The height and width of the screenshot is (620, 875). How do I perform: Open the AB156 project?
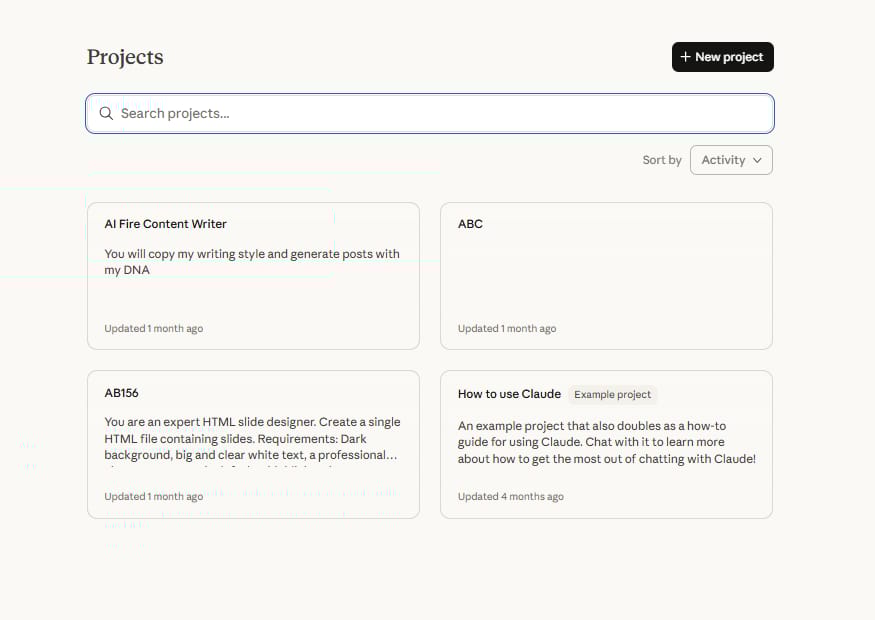253,443
